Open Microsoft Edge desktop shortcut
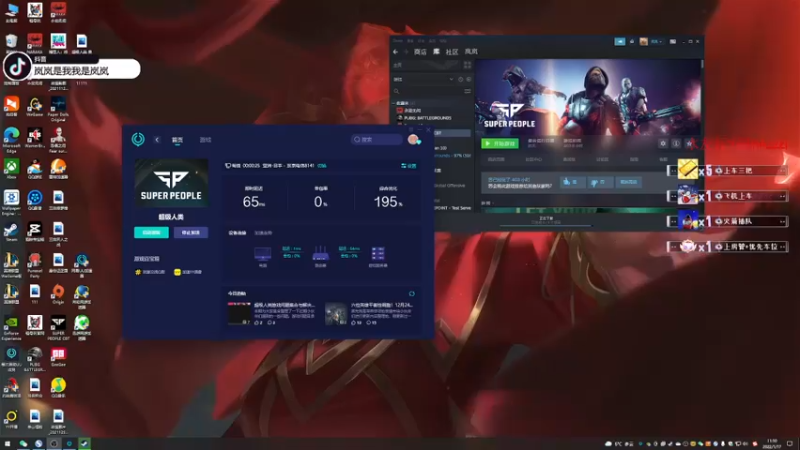Image resolution: width=800 pixels, height=450 pixels. click(11, 139)
